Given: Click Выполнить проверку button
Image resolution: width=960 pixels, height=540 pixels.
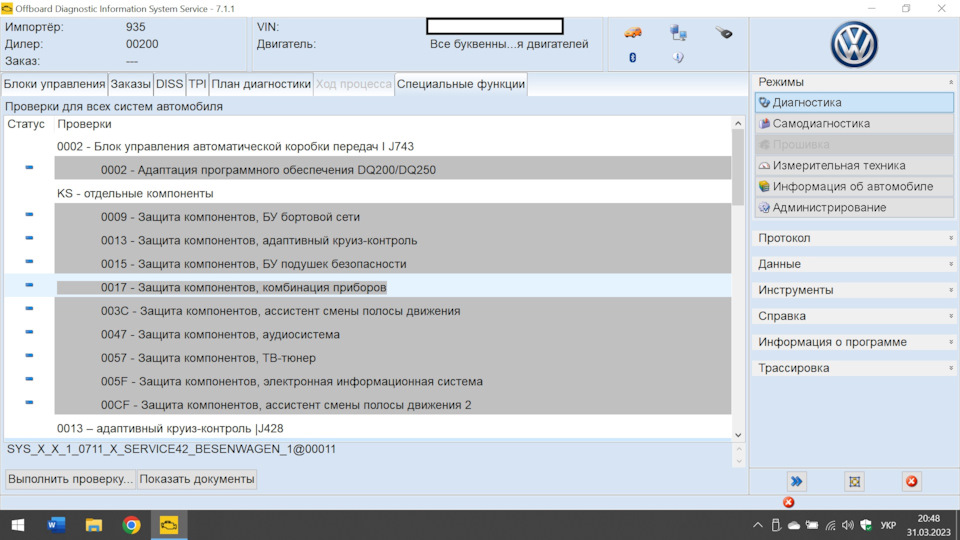Looking at the screenshot, I should tap(70, 479).
